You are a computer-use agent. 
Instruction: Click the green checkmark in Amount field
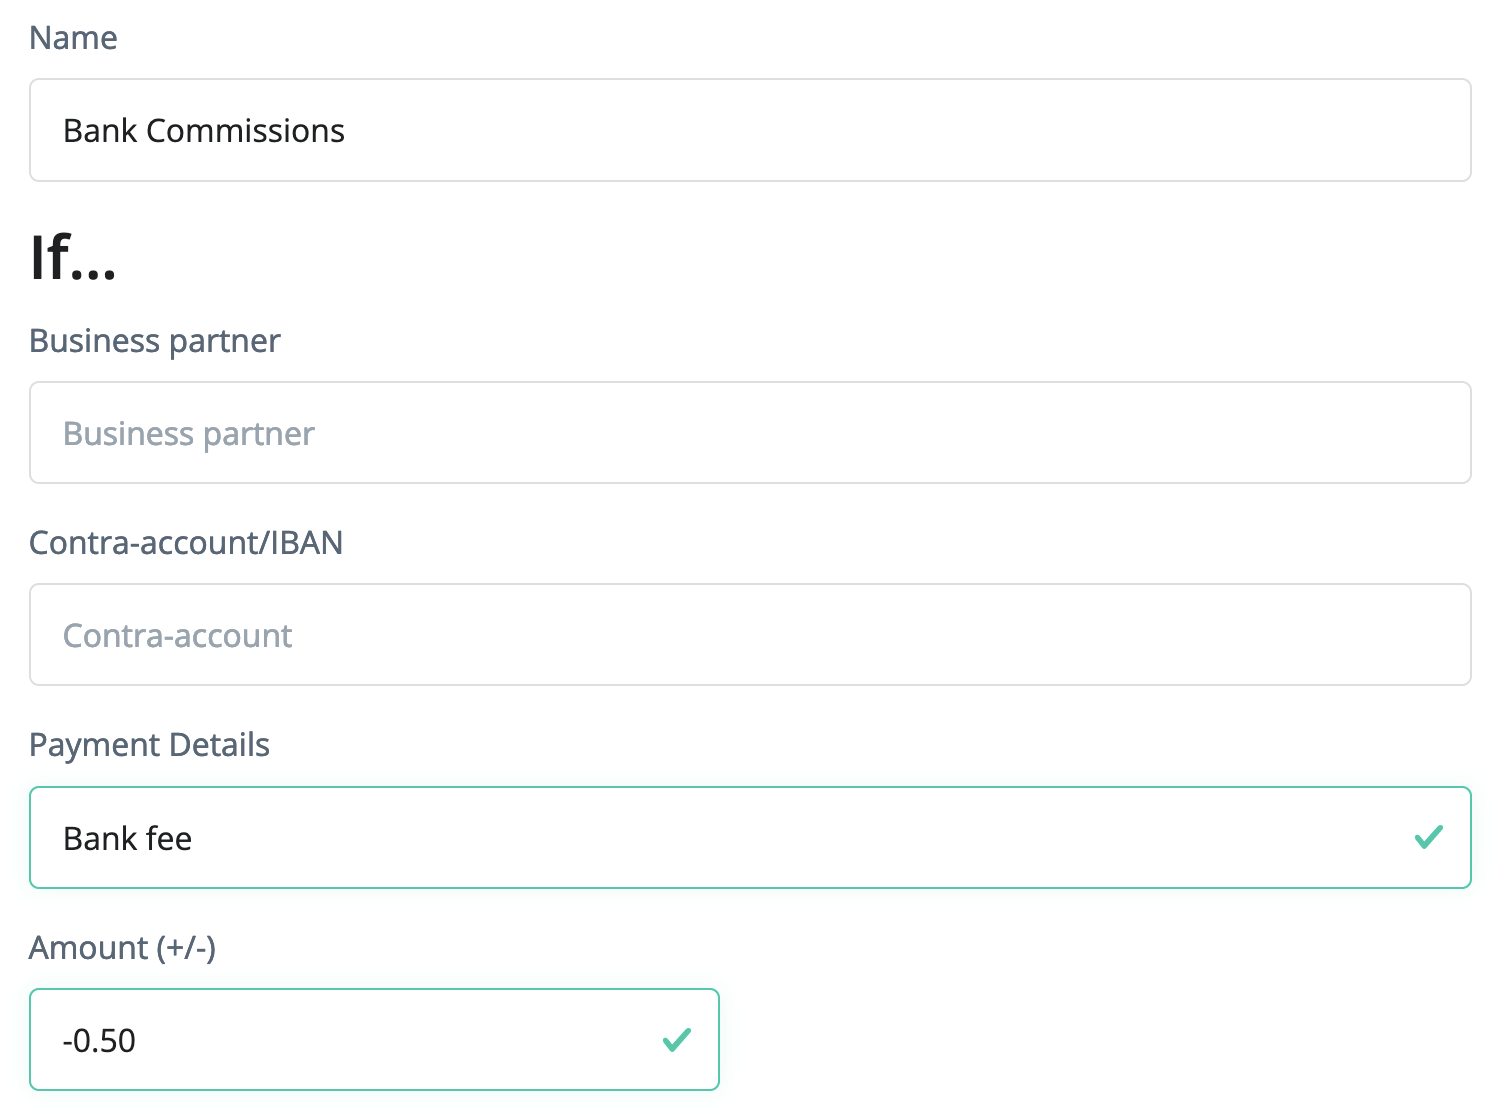click(677, 1040)
